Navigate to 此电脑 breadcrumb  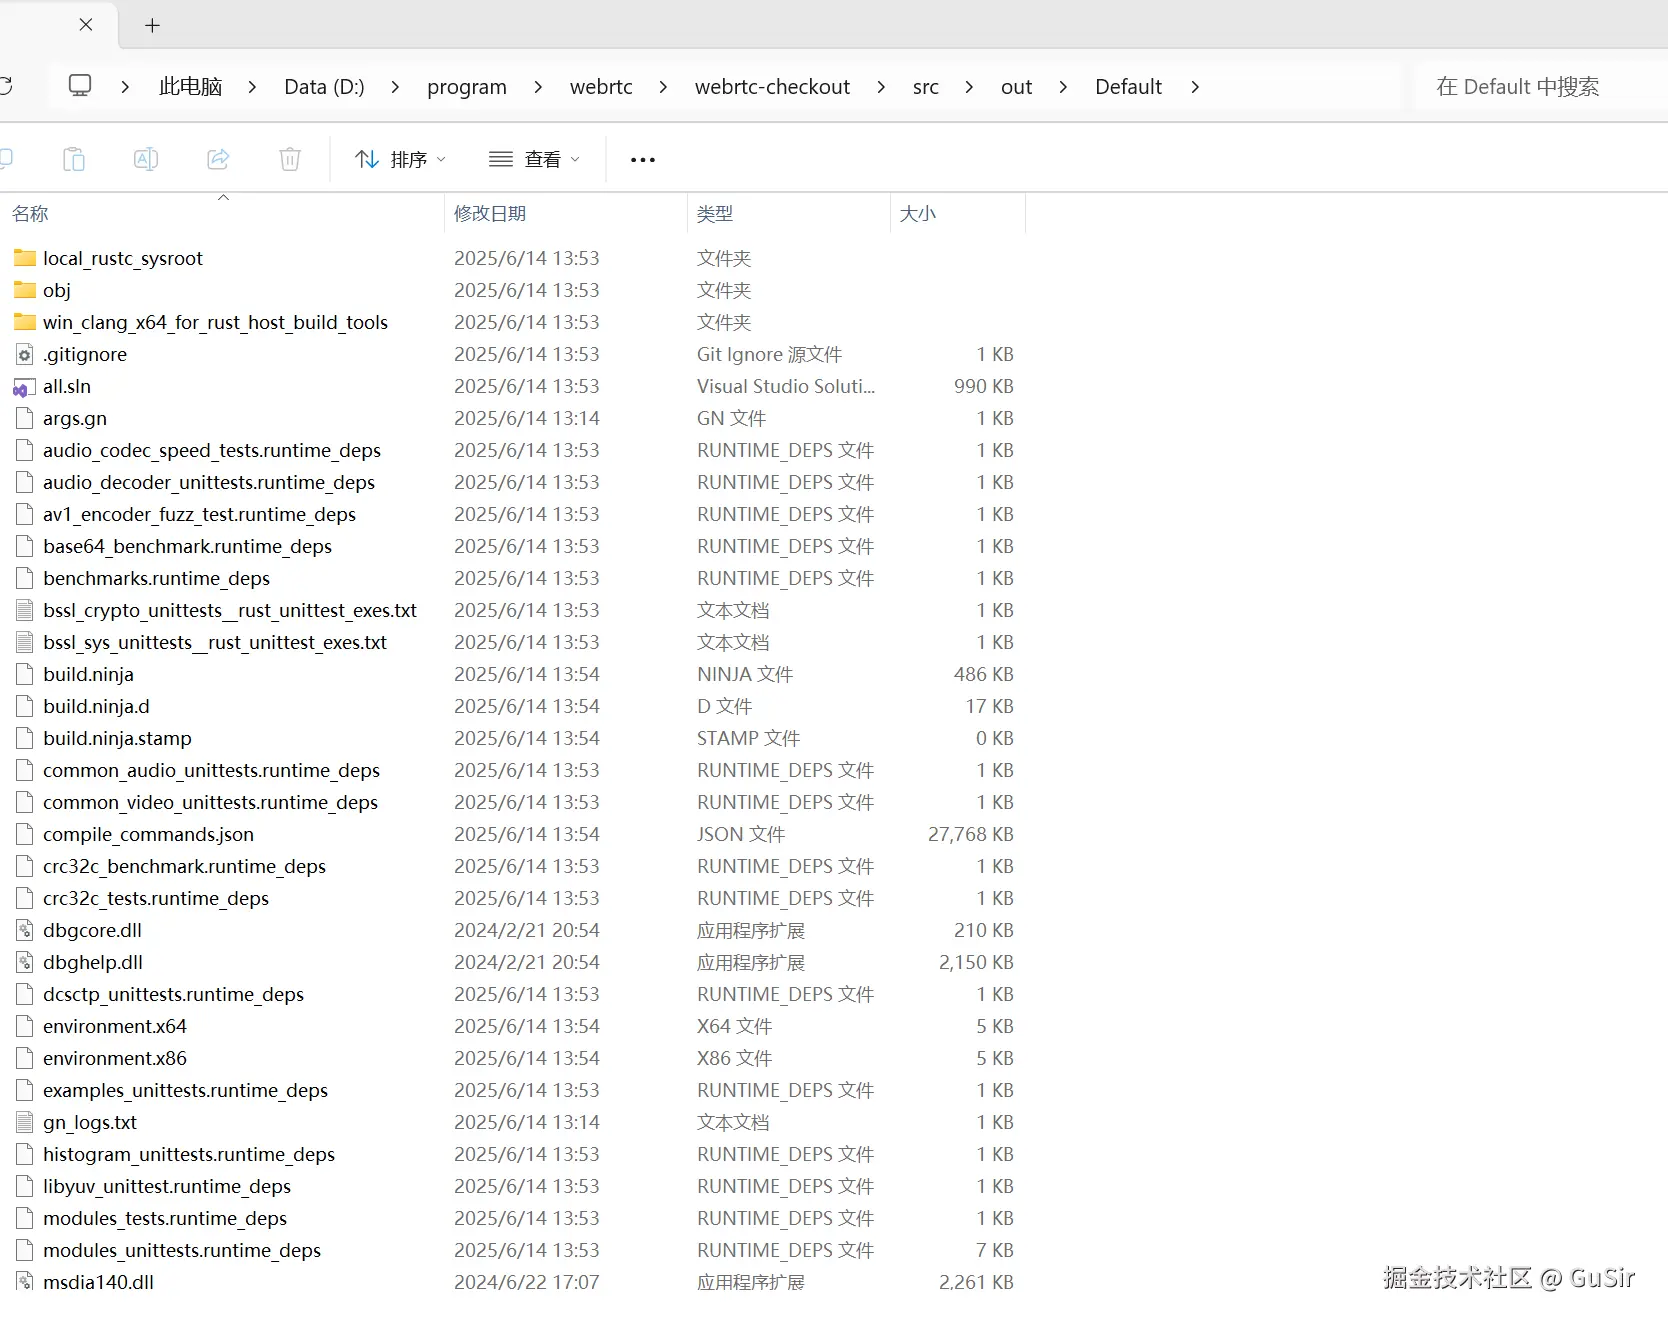click(190, 87)
